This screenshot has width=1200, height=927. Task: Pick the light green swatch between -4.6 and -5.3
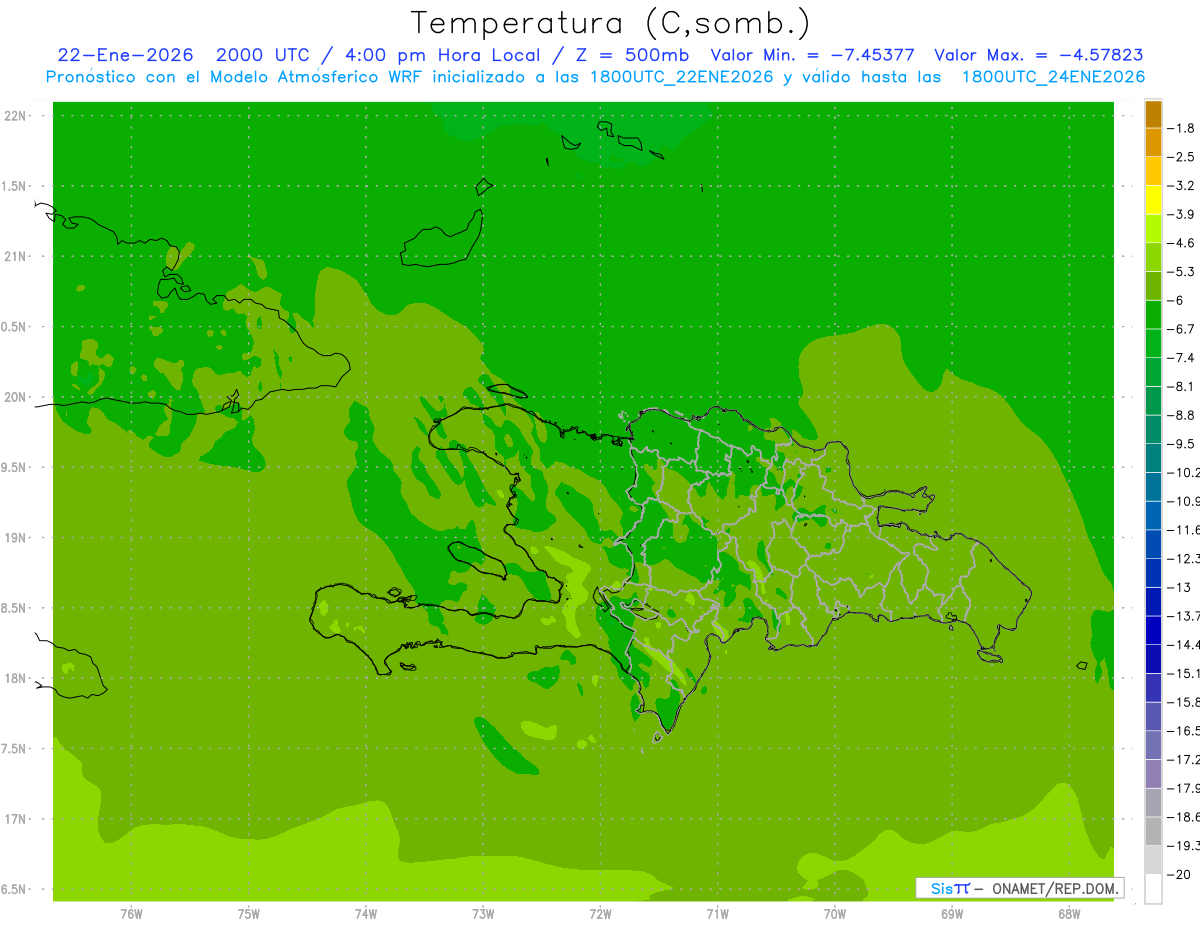(1153, 257)
